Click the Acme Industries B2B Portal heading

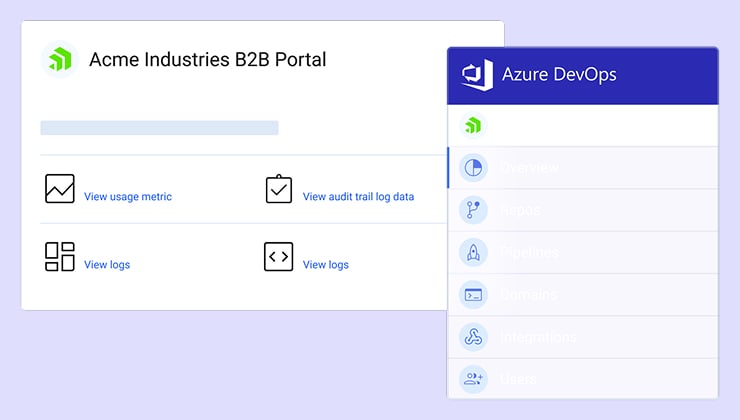207,60
